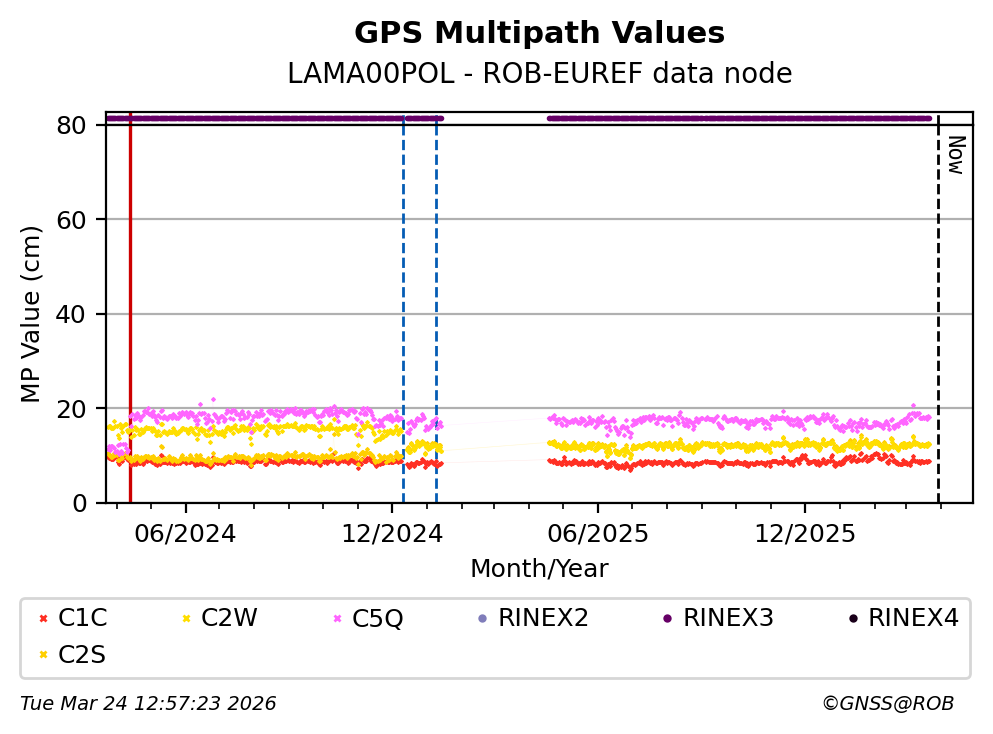Select the purple RINEX3 legend dot
The image size is (993, 734).
tap(667, 619)
